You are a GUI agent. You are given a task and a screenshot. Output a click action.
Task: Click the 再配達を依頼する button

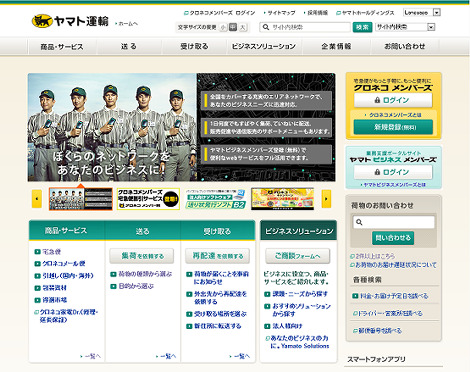[x=217, y=256]
